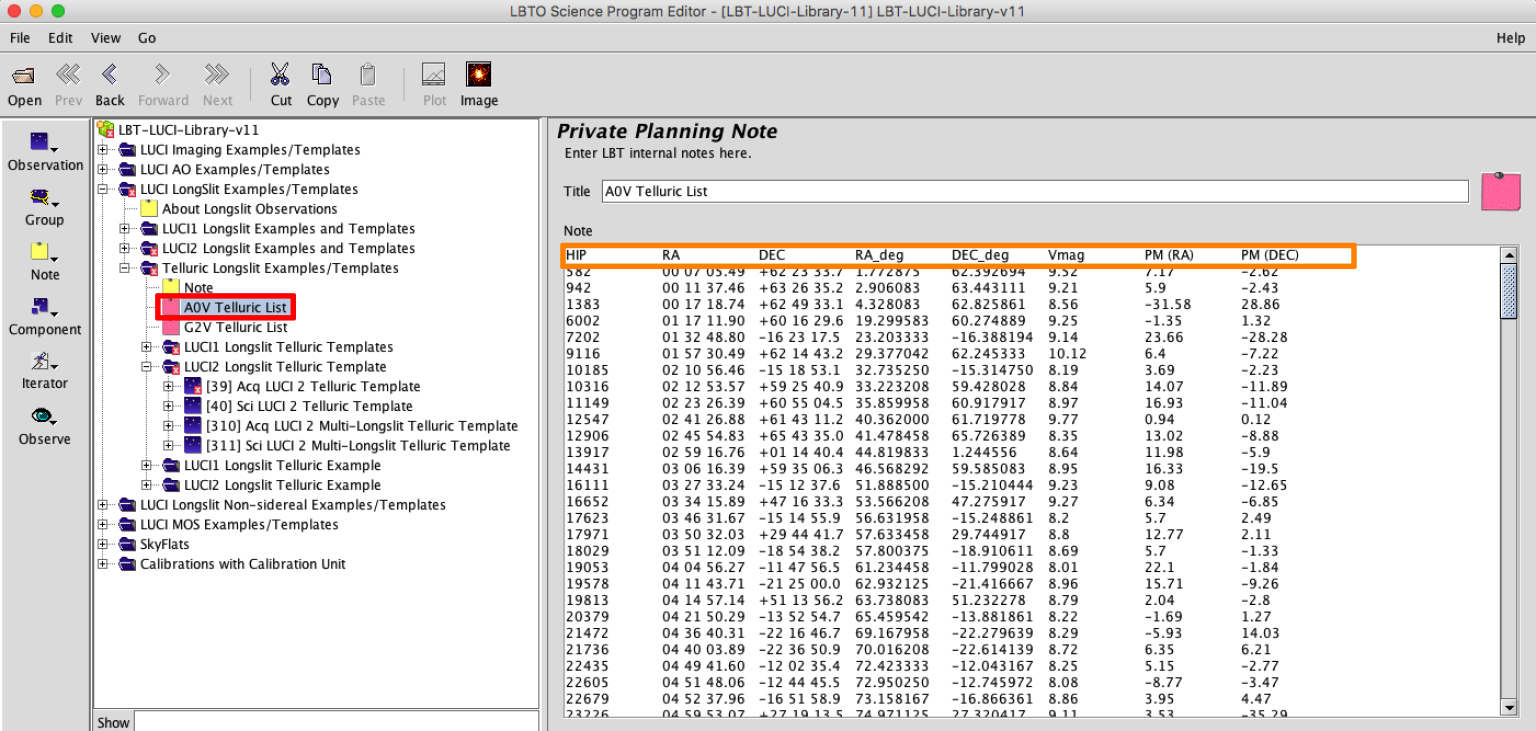Click the Note scrollbar up arrow
The width and height of the screenshot is (1536, 731).
(1510, 256)
